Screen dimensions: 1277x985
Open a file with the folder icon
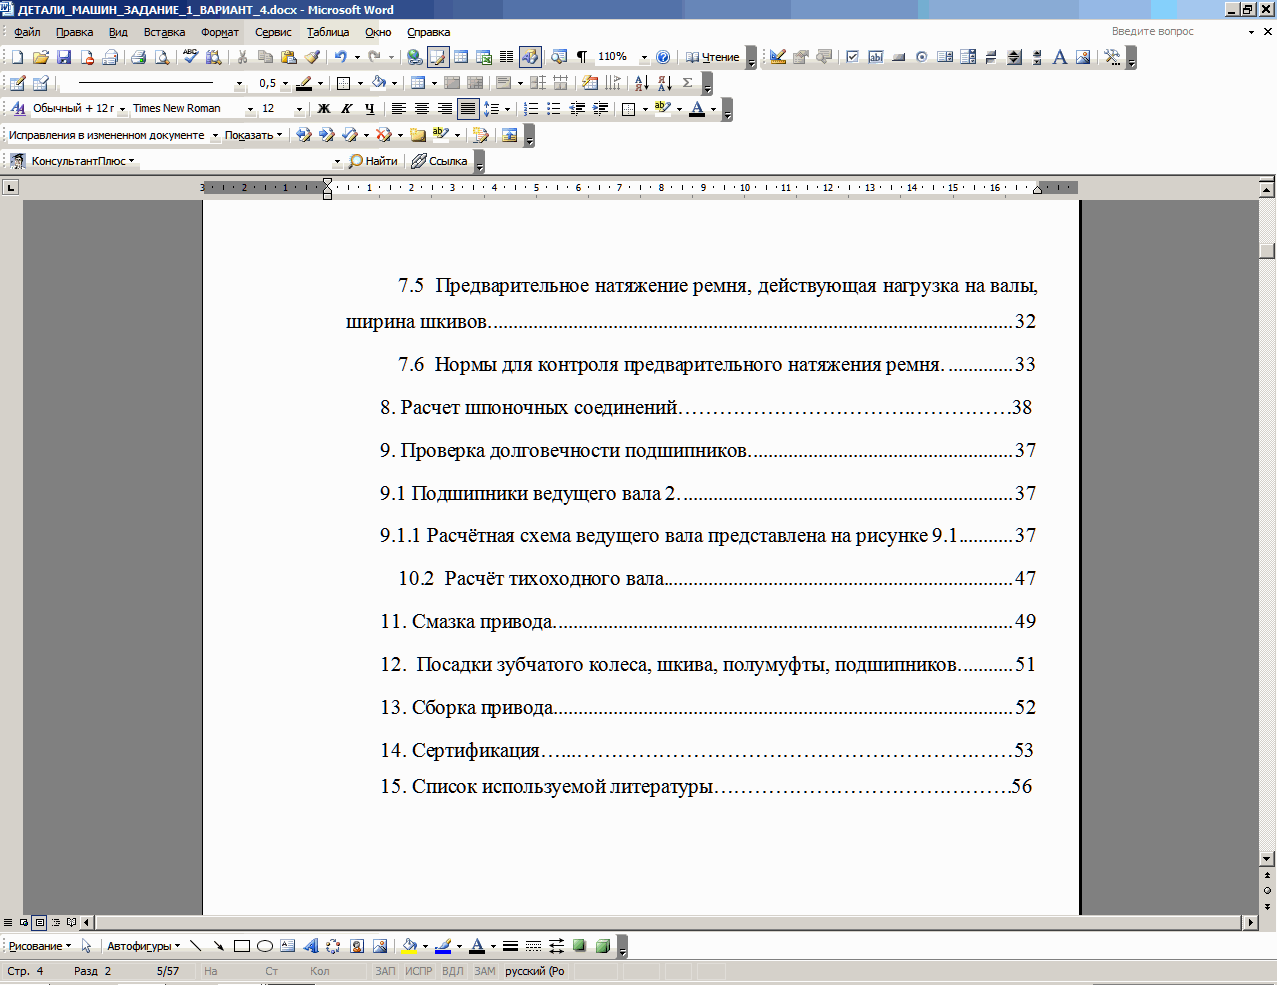40,57
